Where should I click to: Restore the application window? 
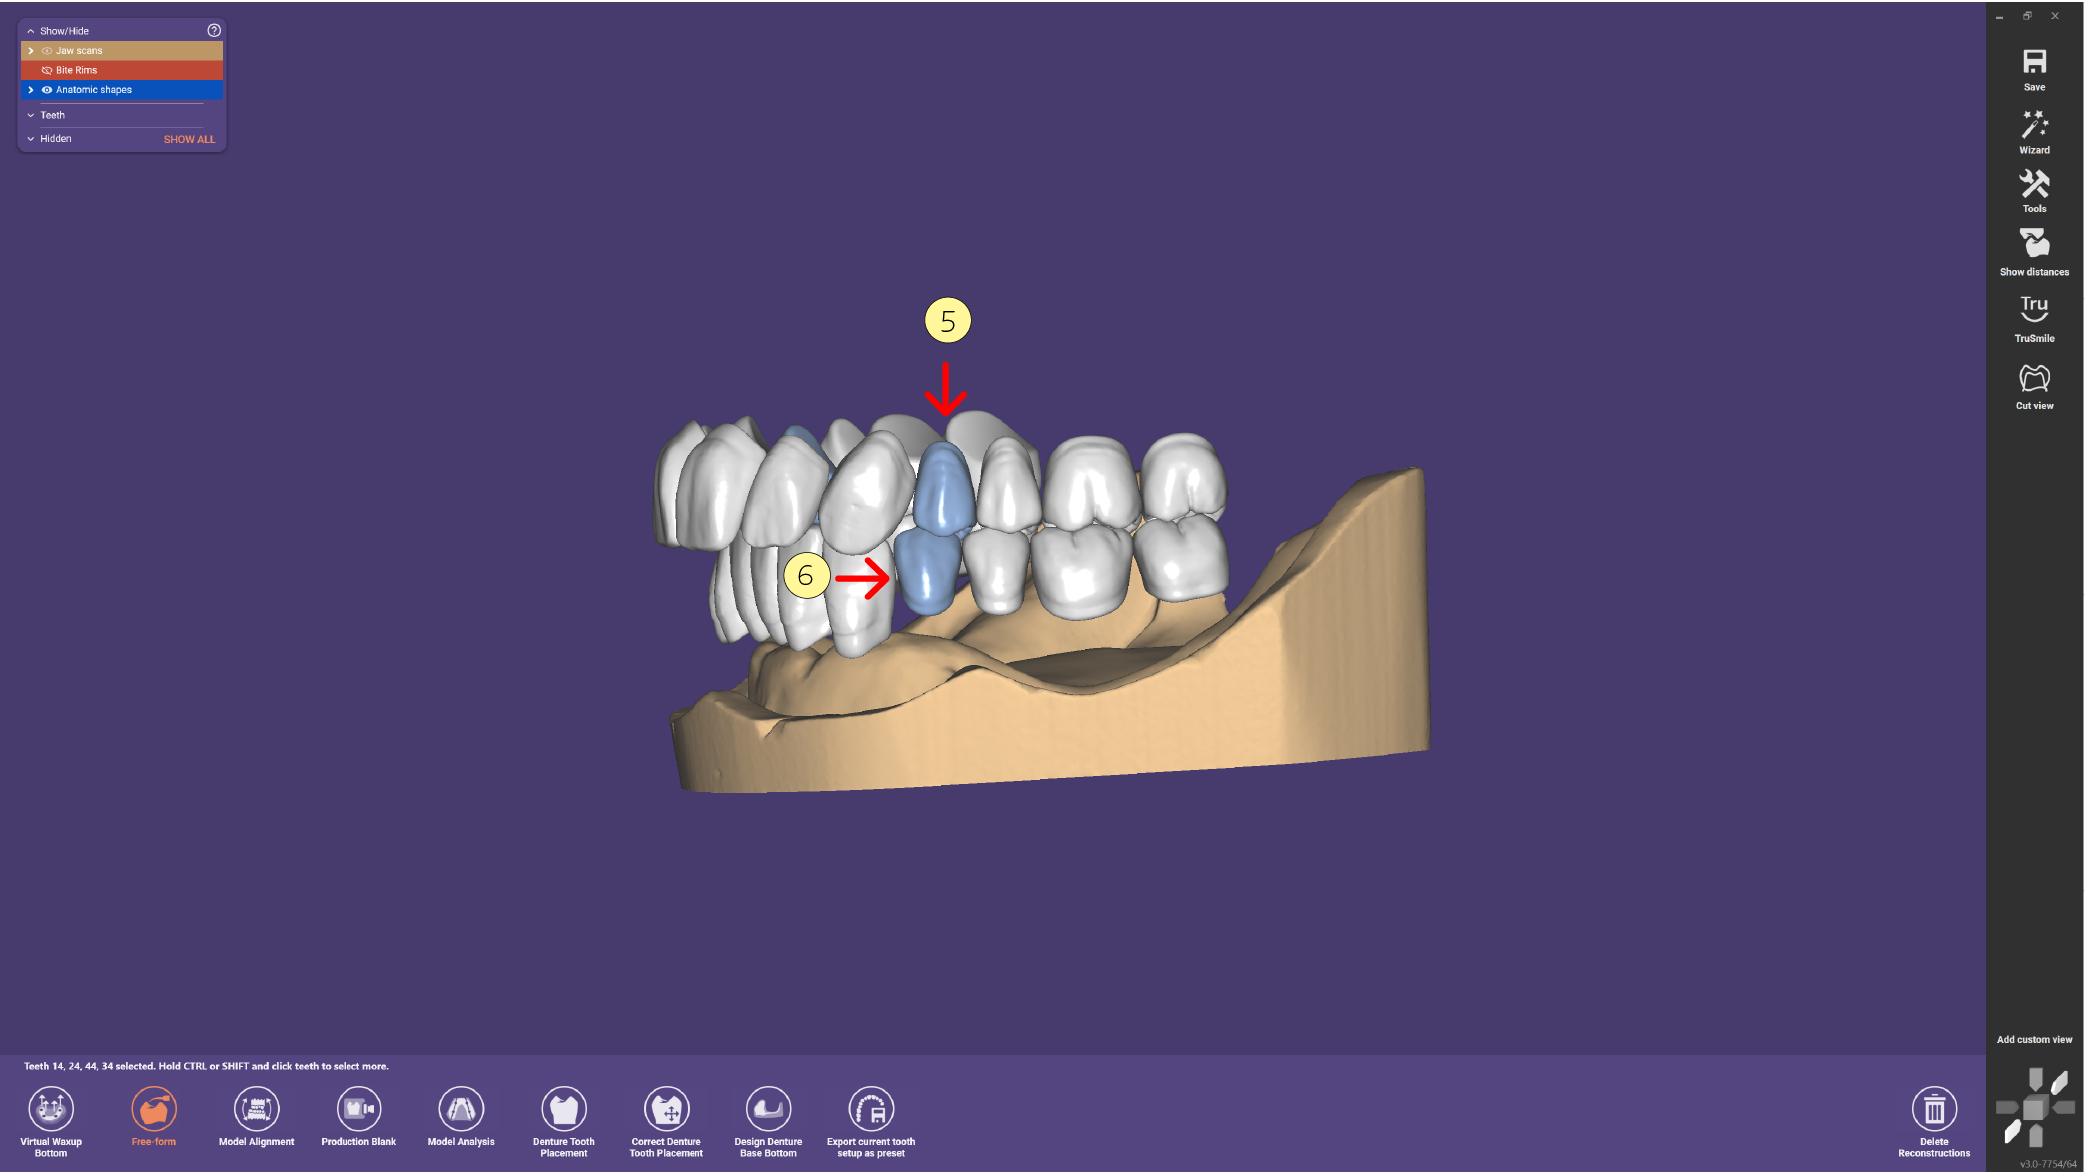tap(2027, 16)
